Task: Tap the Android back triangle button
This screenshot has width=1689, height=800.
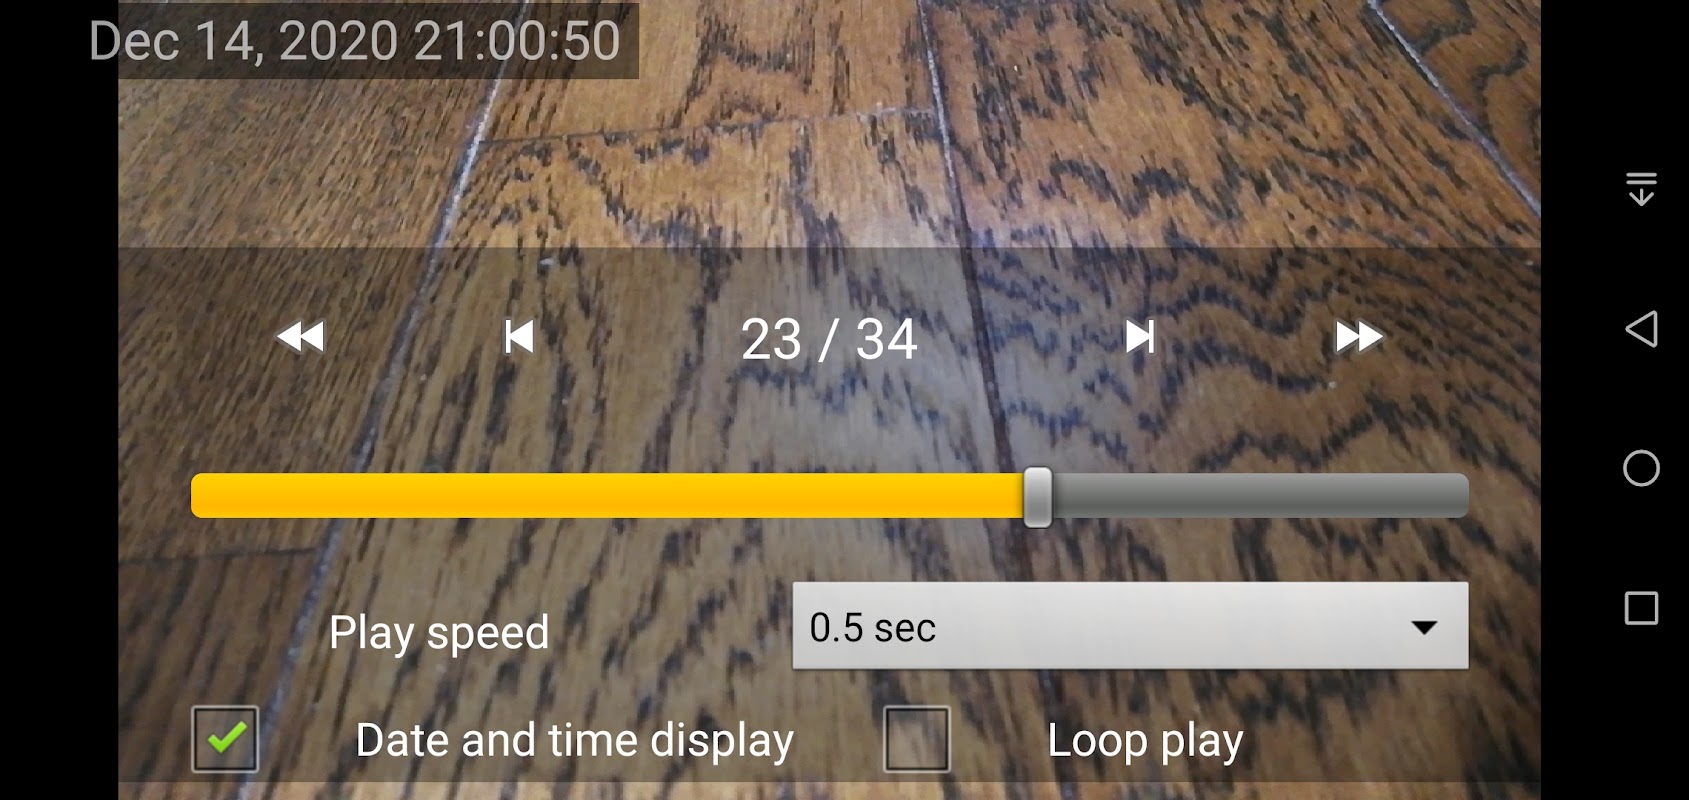Action: [1641, 329]
